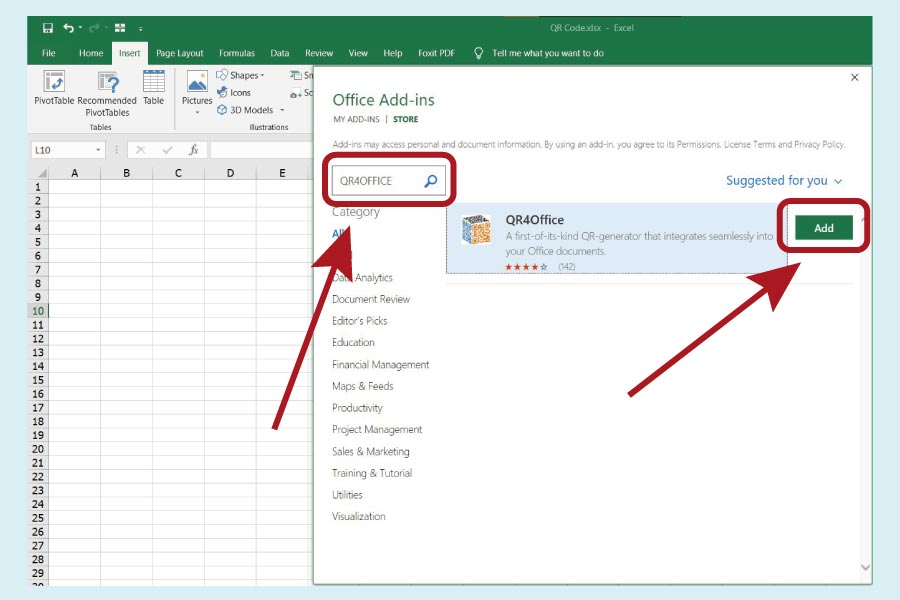
Task: Switch to the Home ribbon tab
Action: point(91,53)
